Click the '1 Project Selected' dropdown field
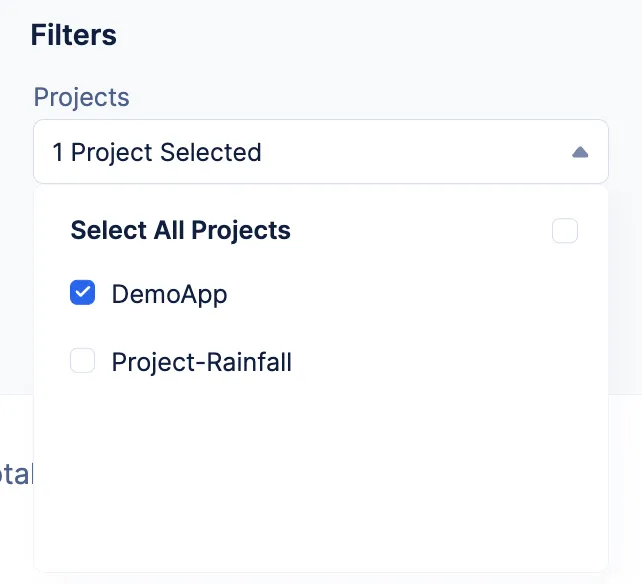This screenshot has height=584, width=642. [x=321, y=152]
